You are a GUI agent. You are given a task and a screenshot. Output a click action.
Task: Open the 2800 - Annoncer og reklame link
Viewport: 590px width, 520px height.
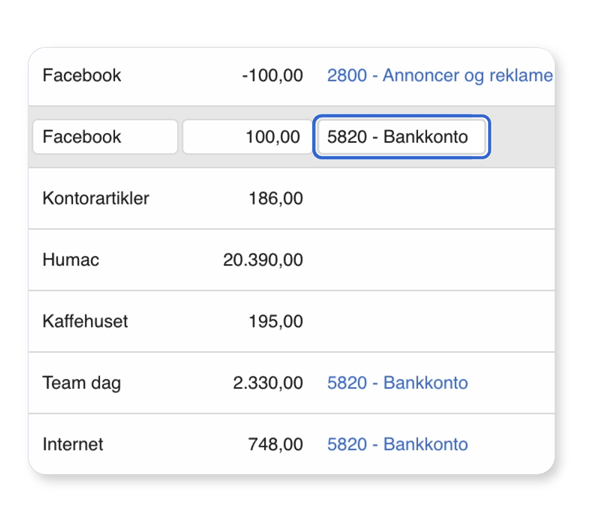click(x=439, y=76)
